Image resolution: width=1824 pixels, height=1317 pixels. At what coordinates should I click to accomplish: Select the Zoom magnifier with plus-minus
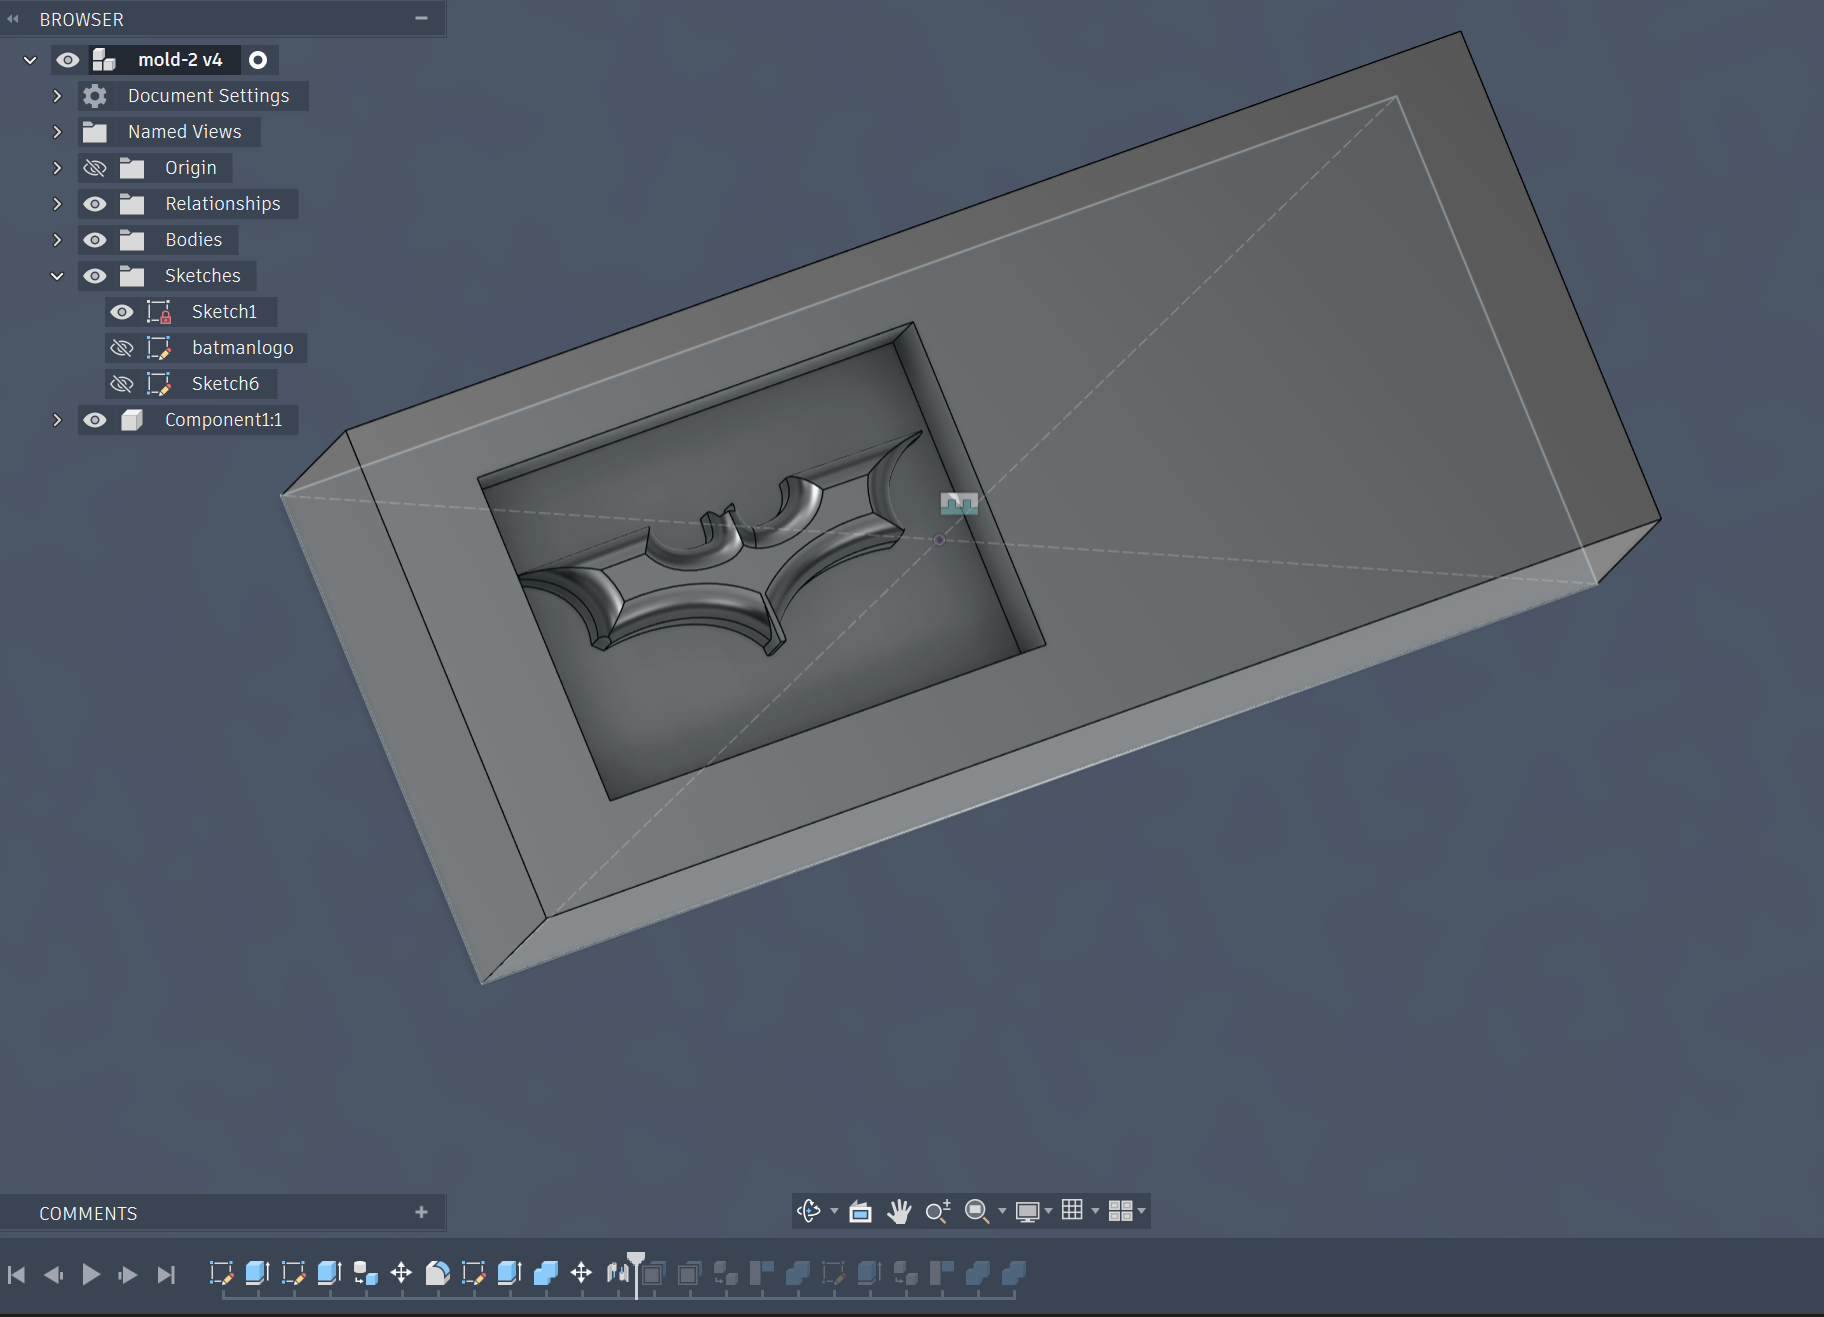coord(938,1212)
